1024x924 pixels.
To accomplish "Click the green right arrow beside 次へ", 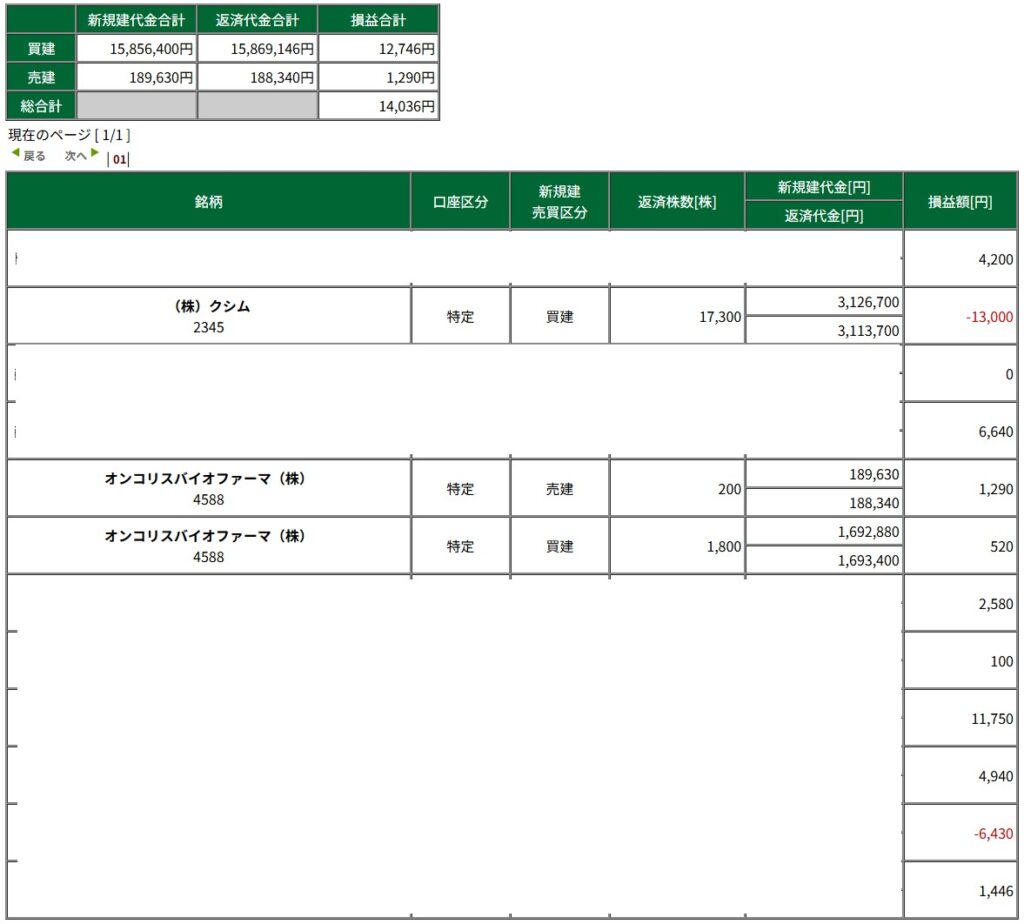I will 95,154.
